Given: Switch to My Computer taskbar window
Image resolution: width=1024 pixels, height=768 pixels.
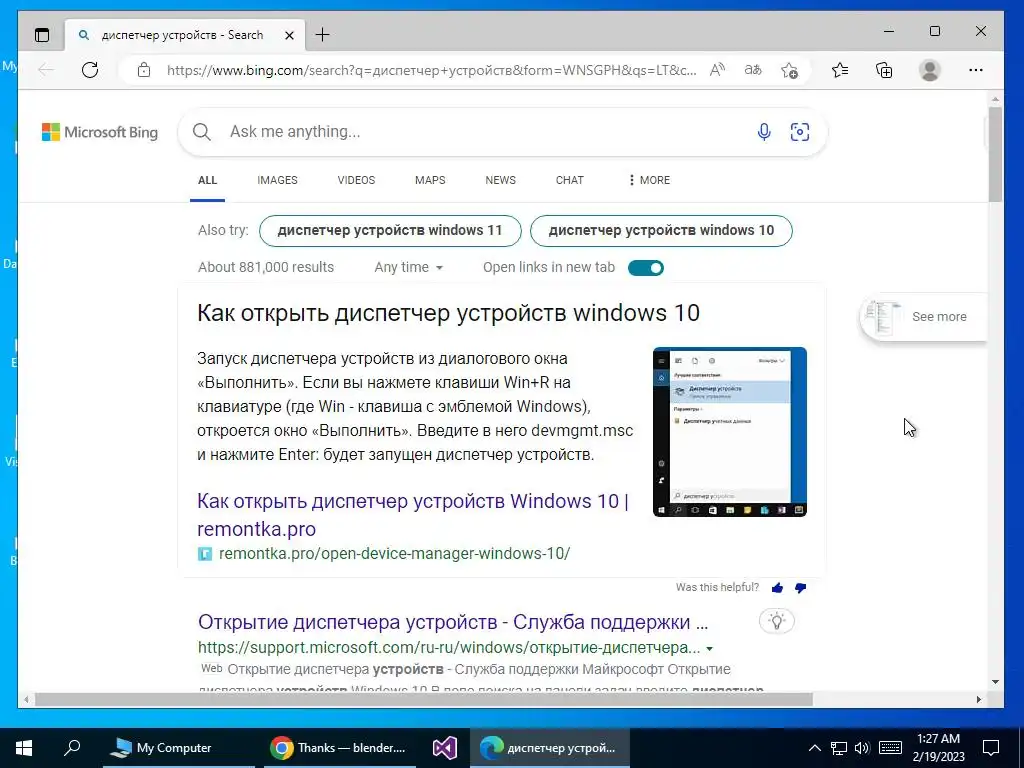Looking at the screenshot, I should [178, 748].
